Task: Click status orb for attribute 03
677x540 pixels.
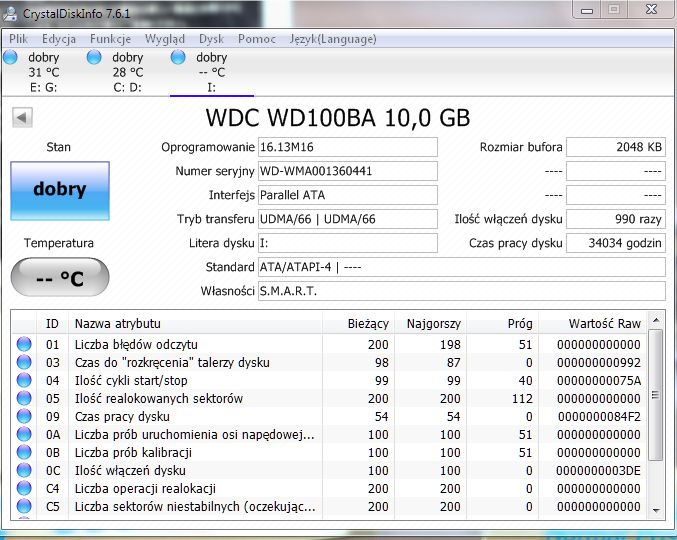Action: [x=24, y=362]
